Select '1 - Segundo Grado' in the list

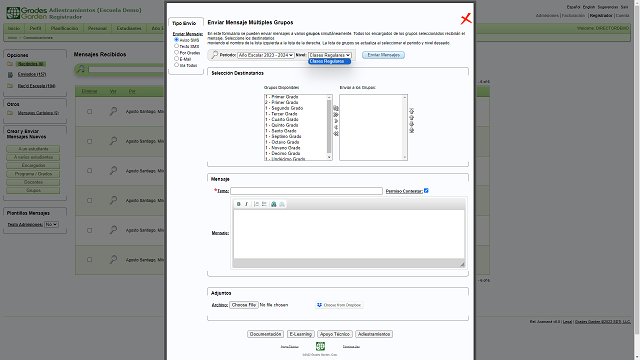point(284,108)
